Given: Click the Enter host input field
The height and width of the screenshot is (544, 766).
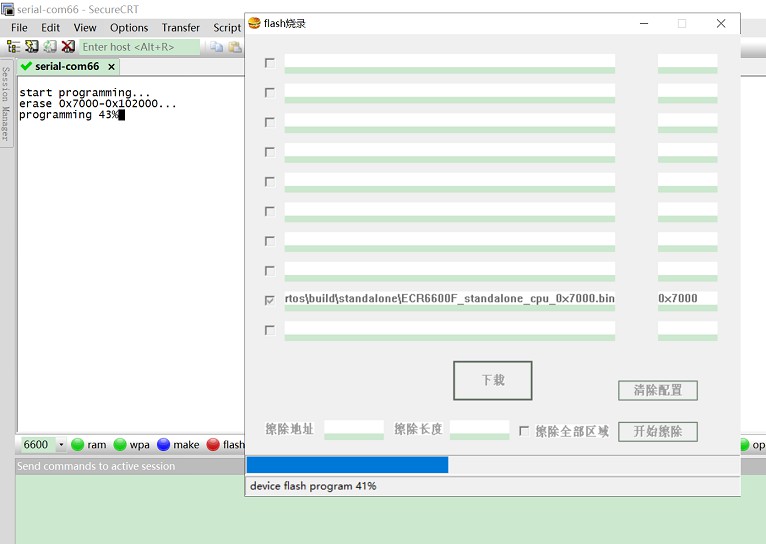Looking at the screenshot, I should [138, 47].
